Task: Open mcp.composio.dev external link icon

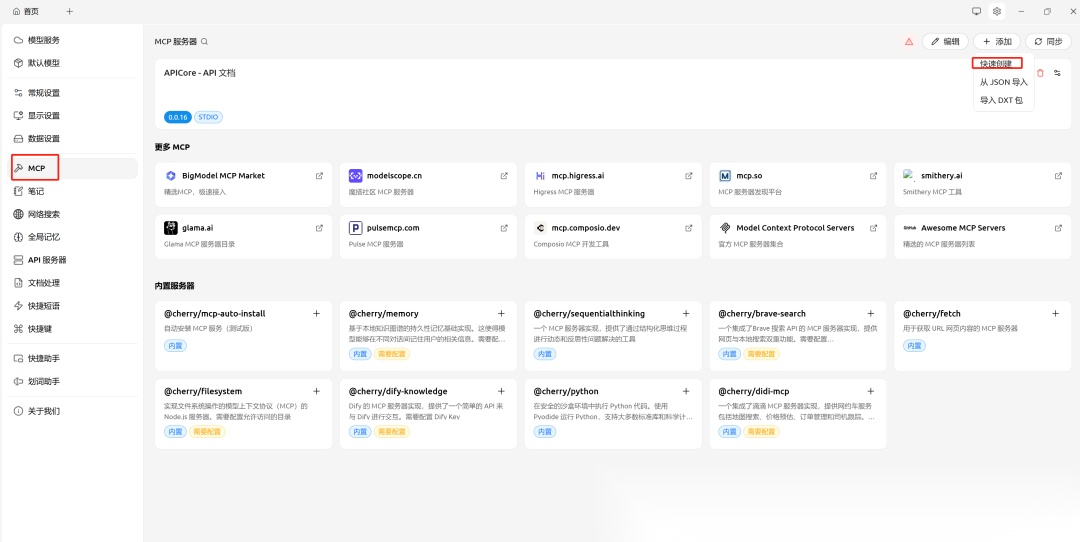Action: [689, 228]
